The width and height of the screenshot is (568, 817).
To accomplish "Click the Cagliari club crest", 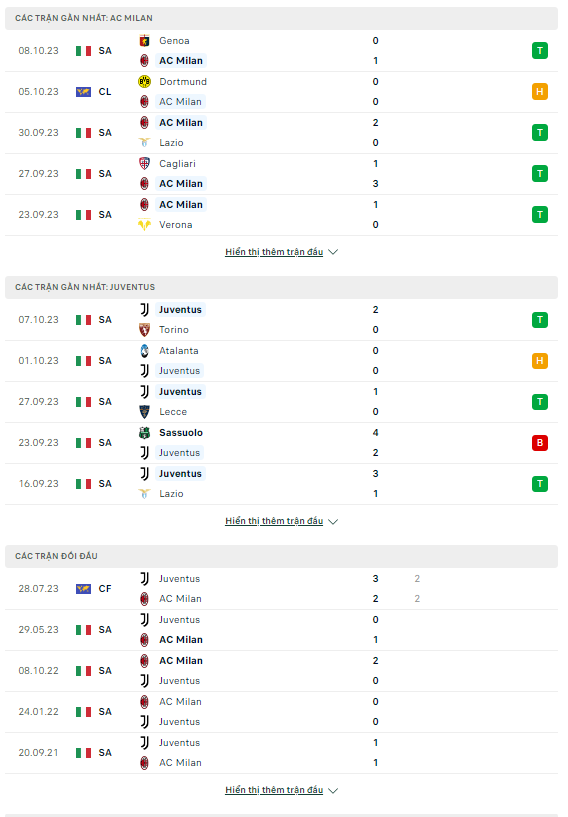I will click(144, 164).
